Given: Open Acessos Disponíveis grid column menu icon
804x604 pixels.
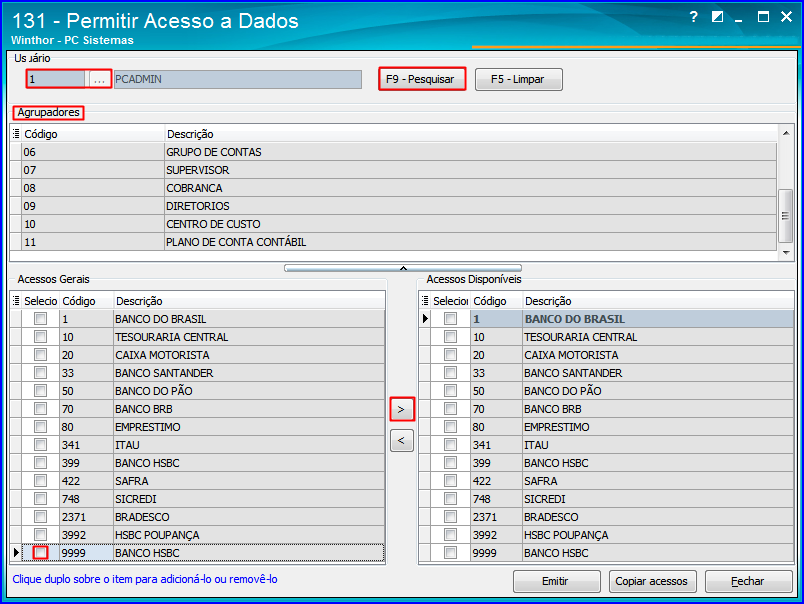Looking at the screenshot, I should click(425, 301).
